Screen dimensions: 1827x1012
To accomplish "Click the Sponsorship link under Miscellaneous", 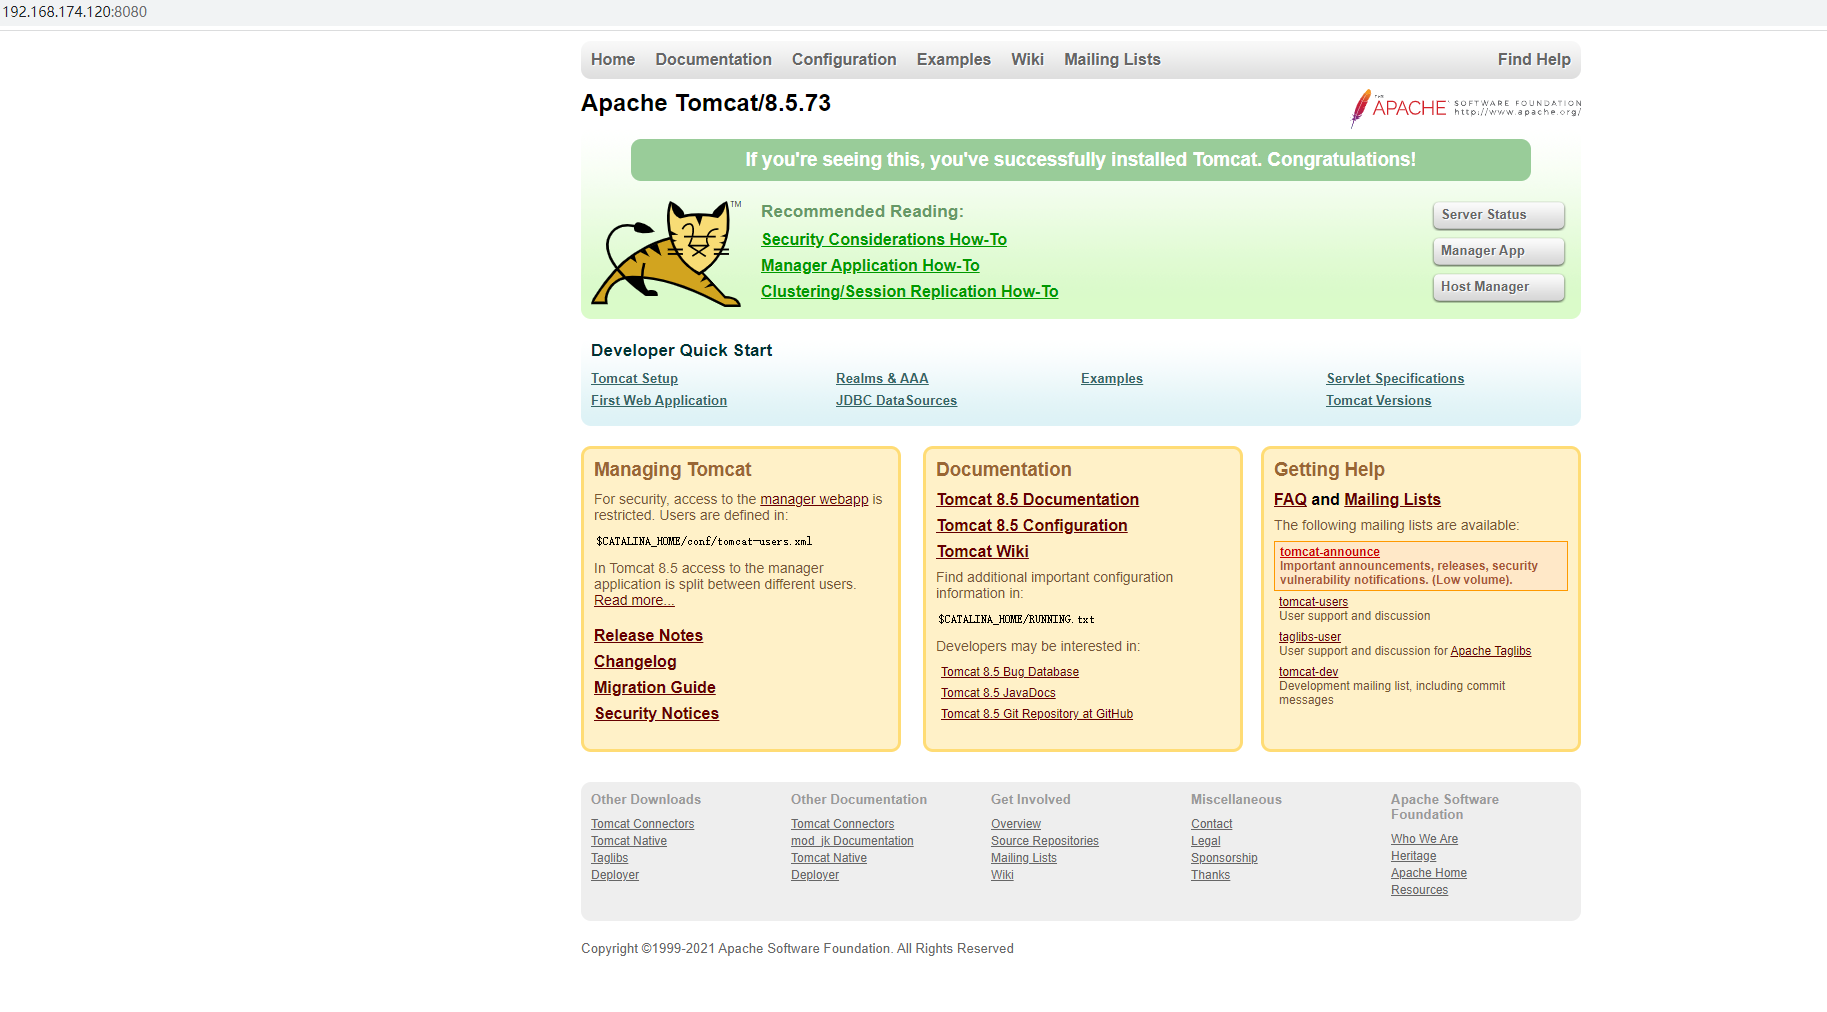I will pyautogui.click(x=1224, y=859).
